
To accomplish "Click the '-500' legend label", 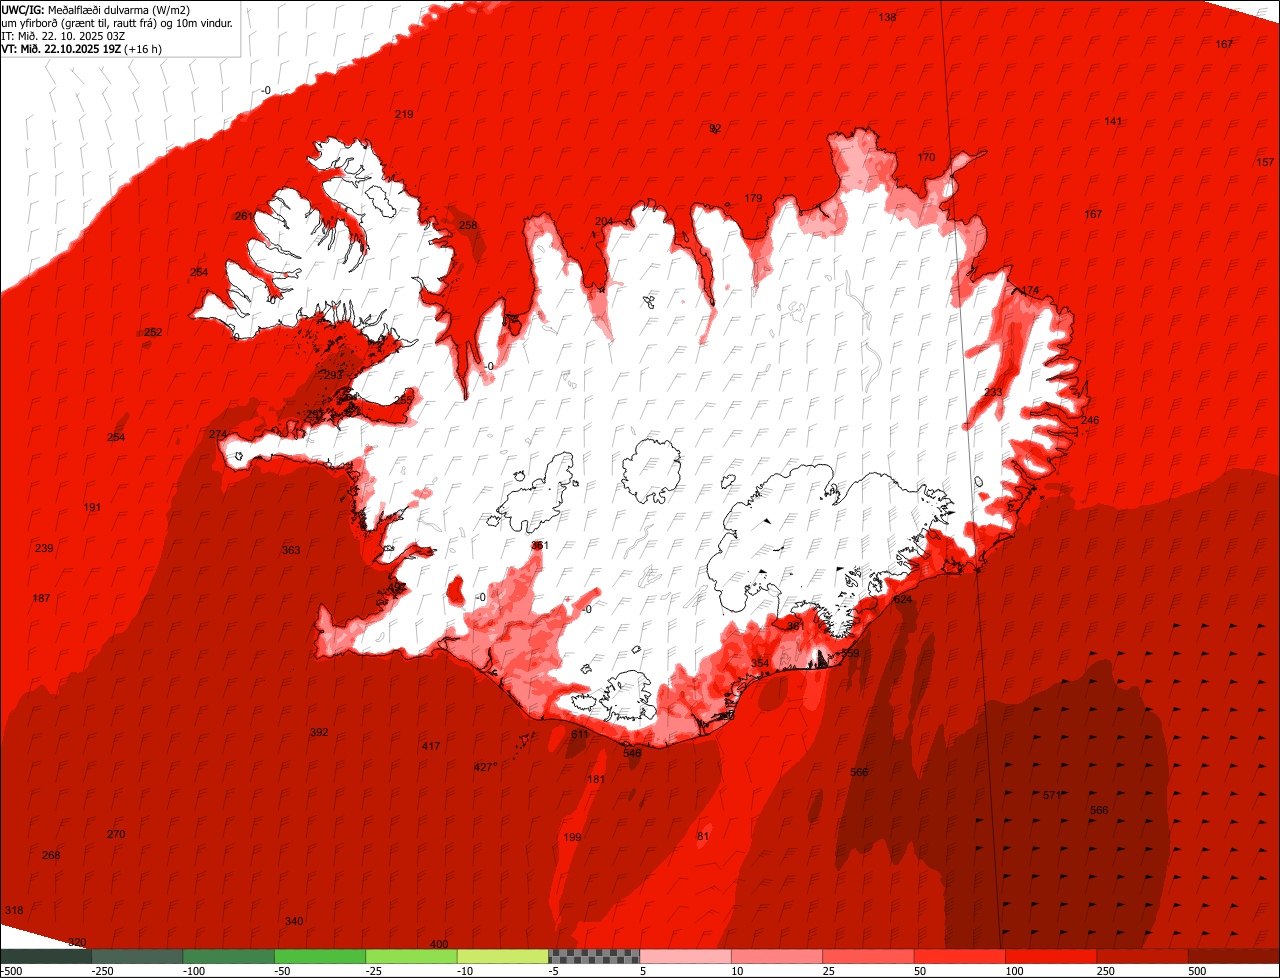I will coord(12,971).
